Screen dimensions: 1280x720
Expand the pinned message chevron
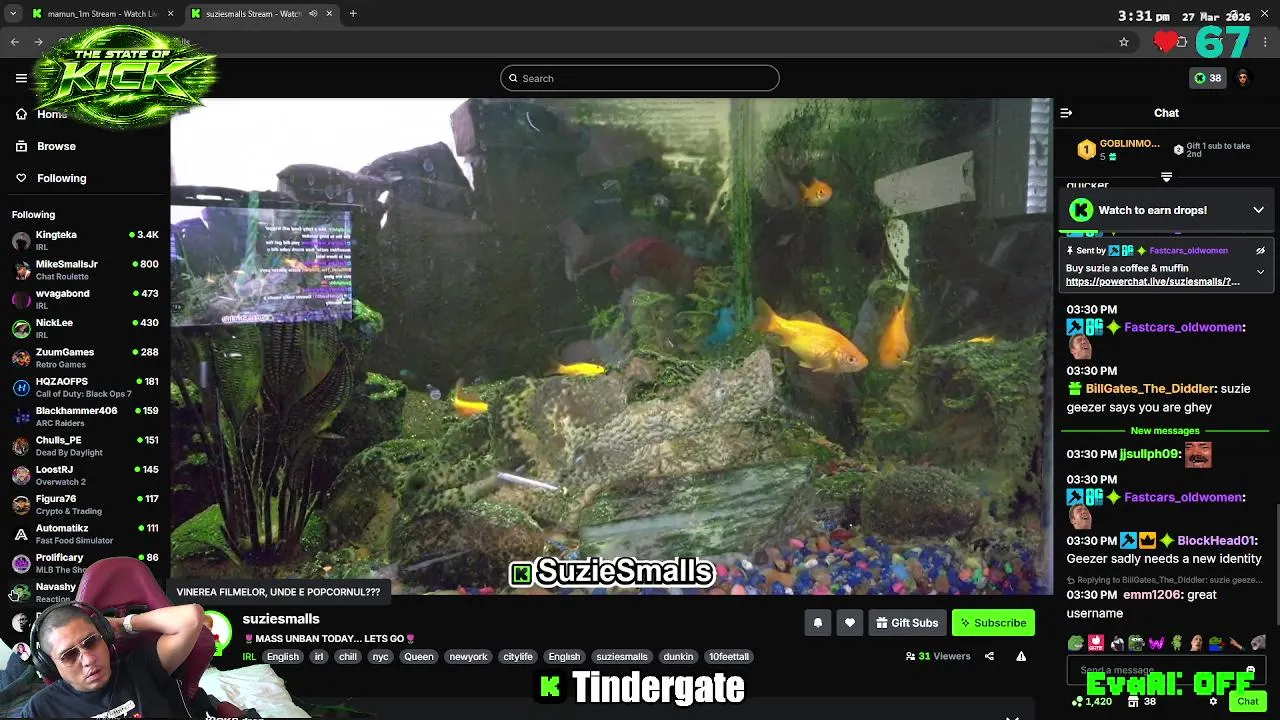1260,272
